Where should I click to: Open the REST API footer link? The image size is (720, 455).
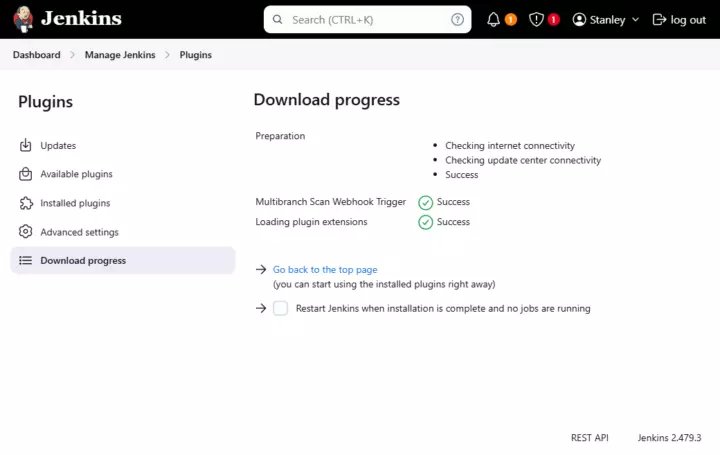[x=590, y=438]
